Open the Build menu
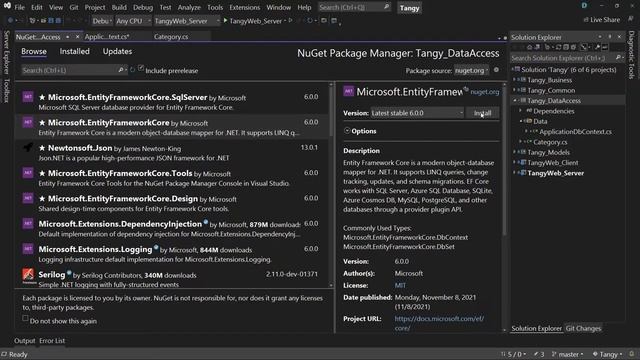This screenshot has width=640, height=360. 119,7
